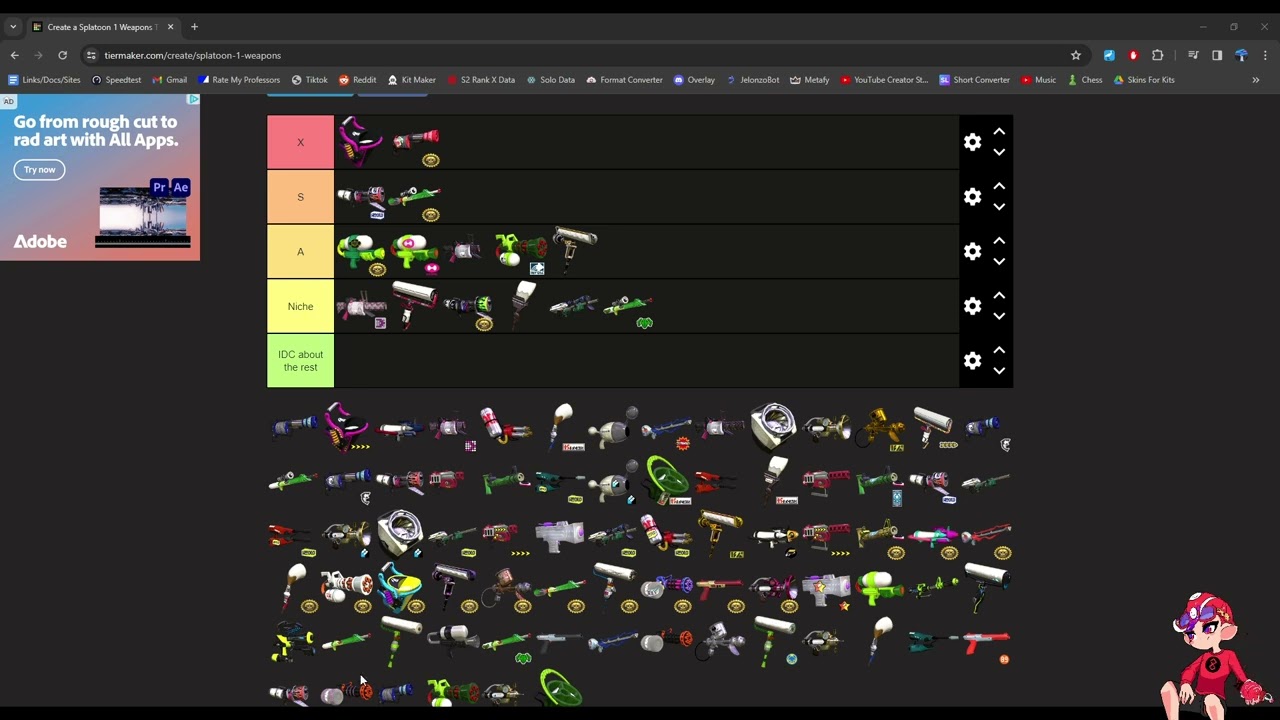Select the pink-black slosher in X tier
This screenshot has height=720, width=1280.
coord(360,142)
